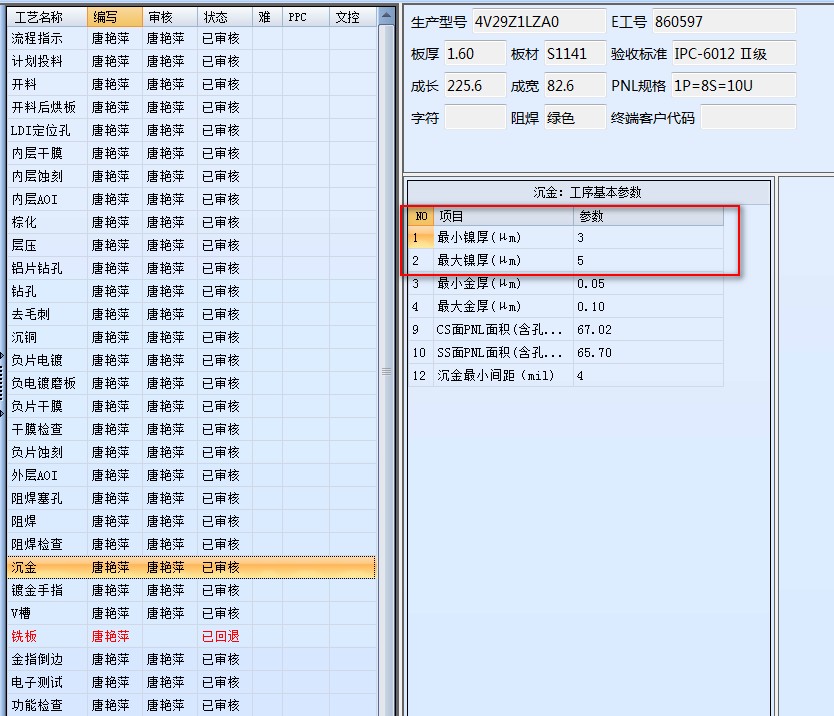Click the E工号 field 860597
The image size is (834, 716).
(x=724, y=22)
